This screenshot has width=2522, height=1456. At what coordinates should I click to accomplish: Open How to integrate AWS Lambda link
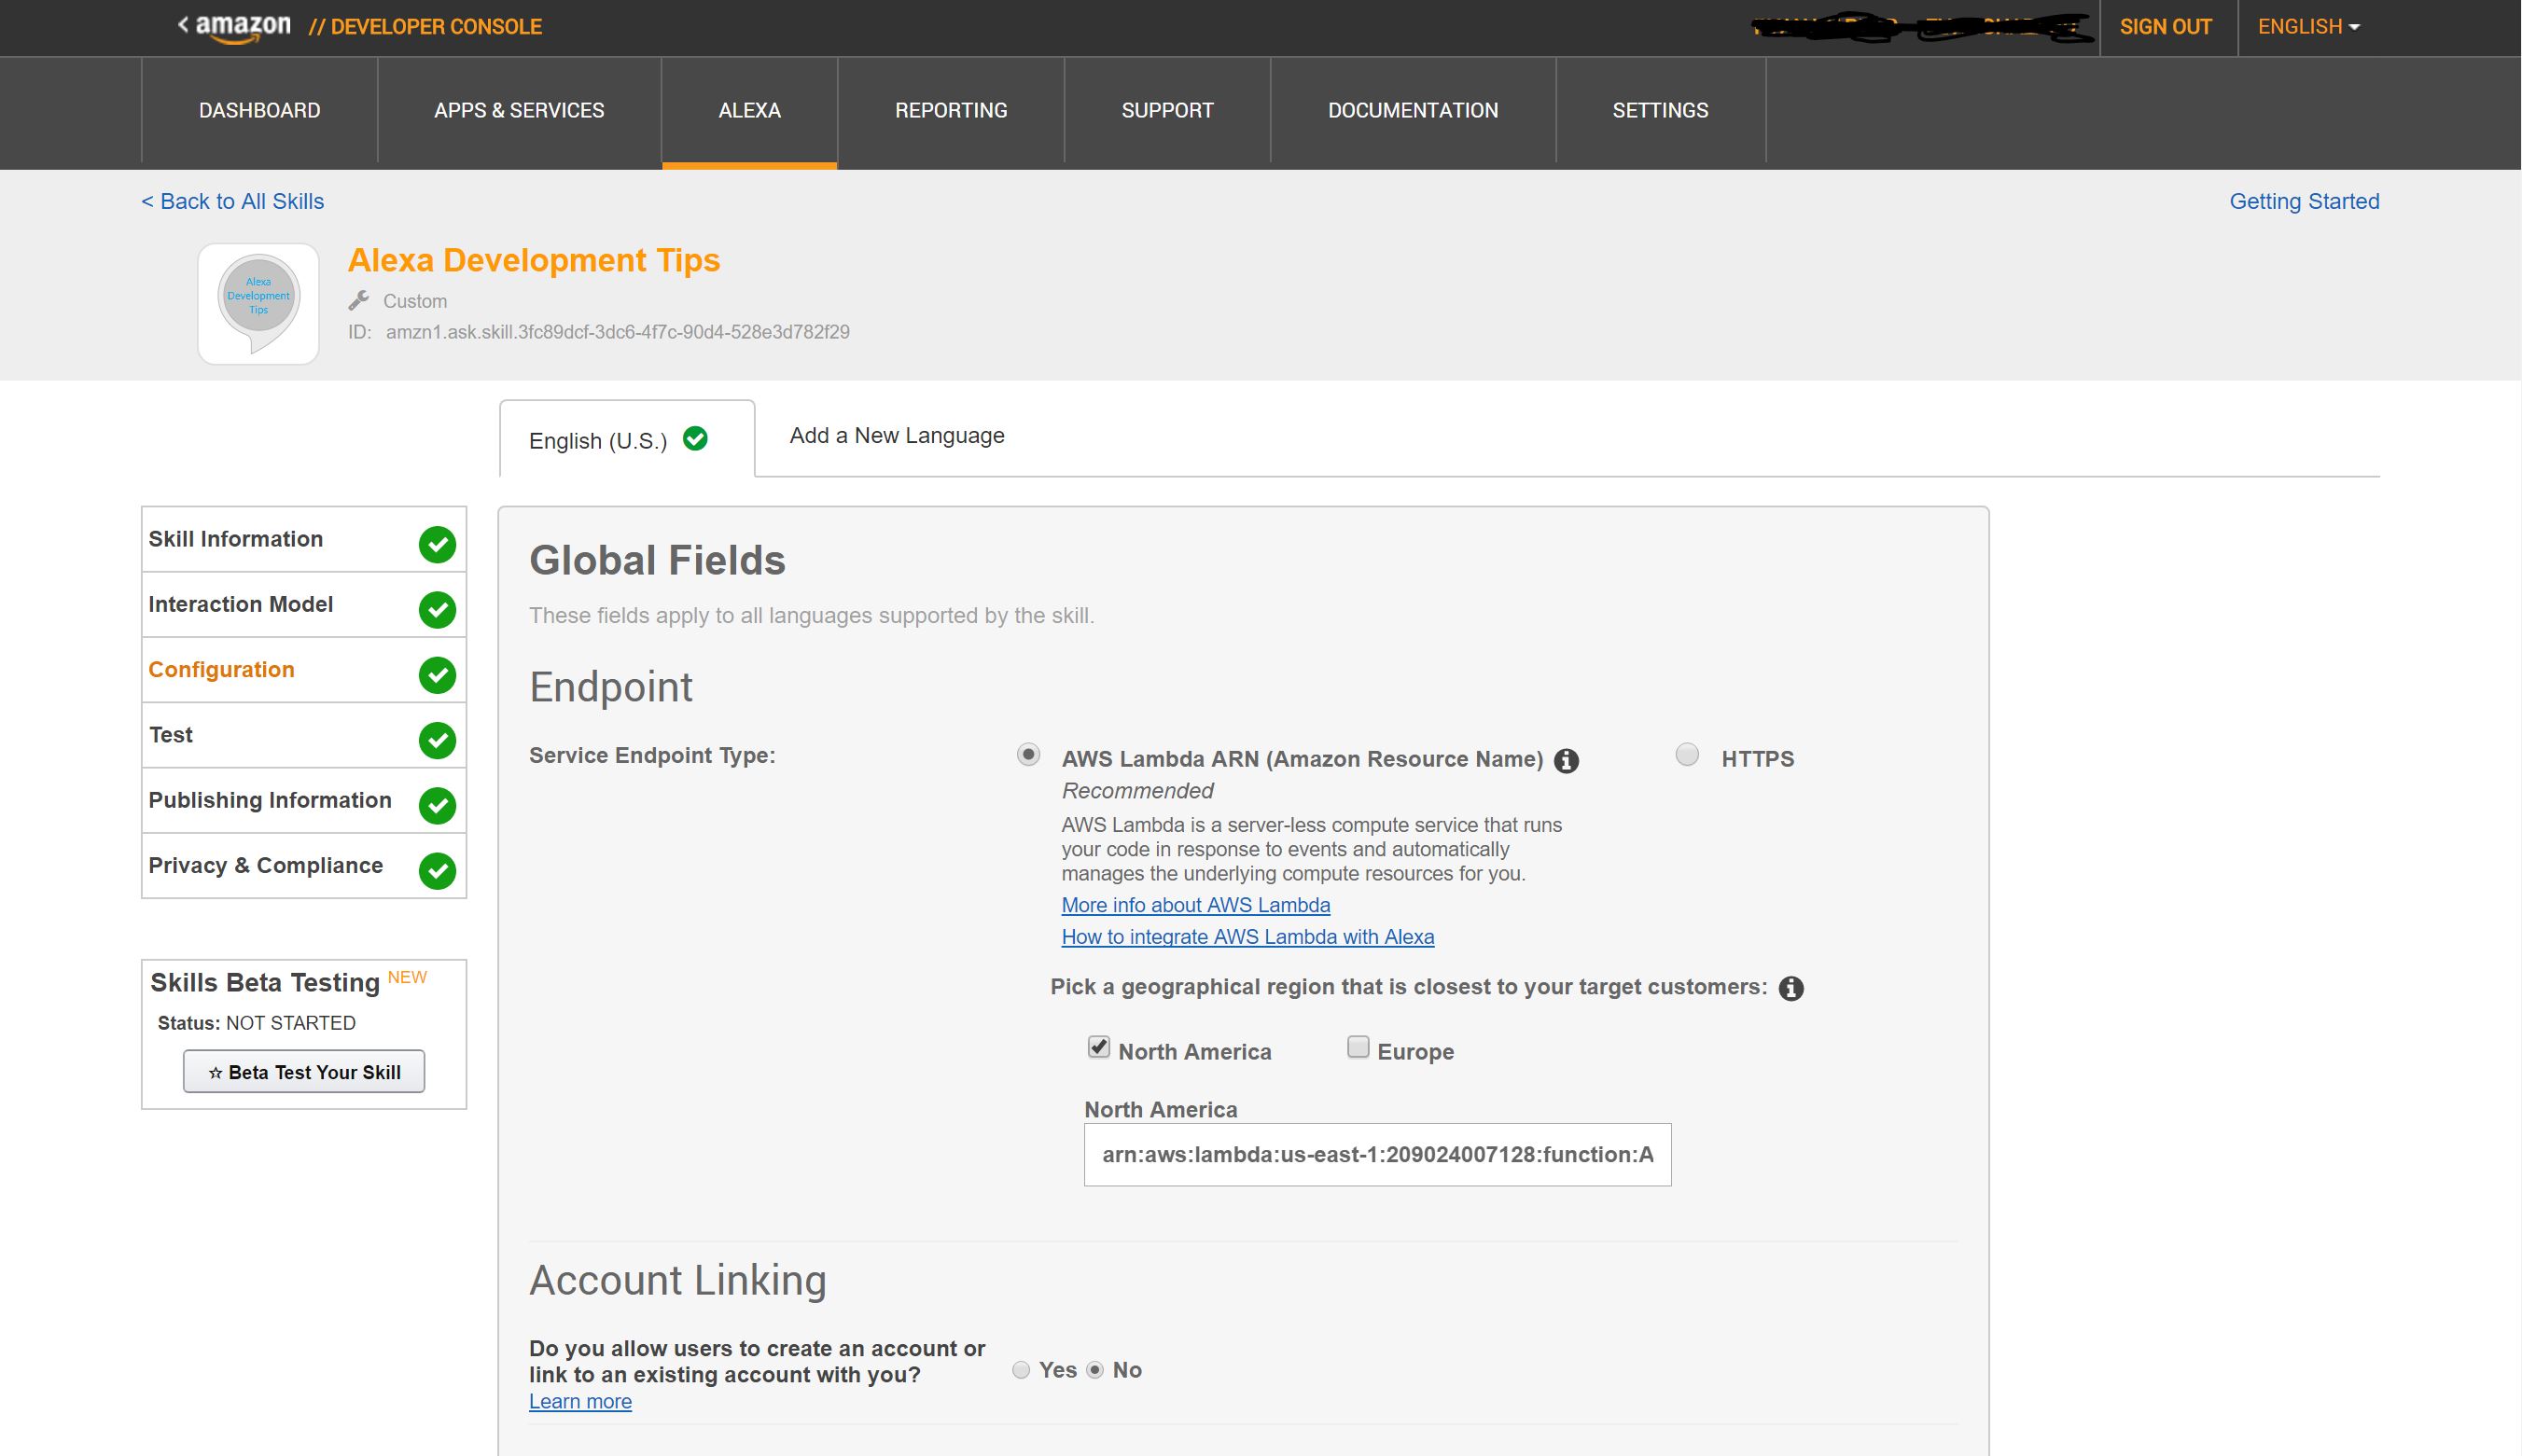[x=1247, y=937]
